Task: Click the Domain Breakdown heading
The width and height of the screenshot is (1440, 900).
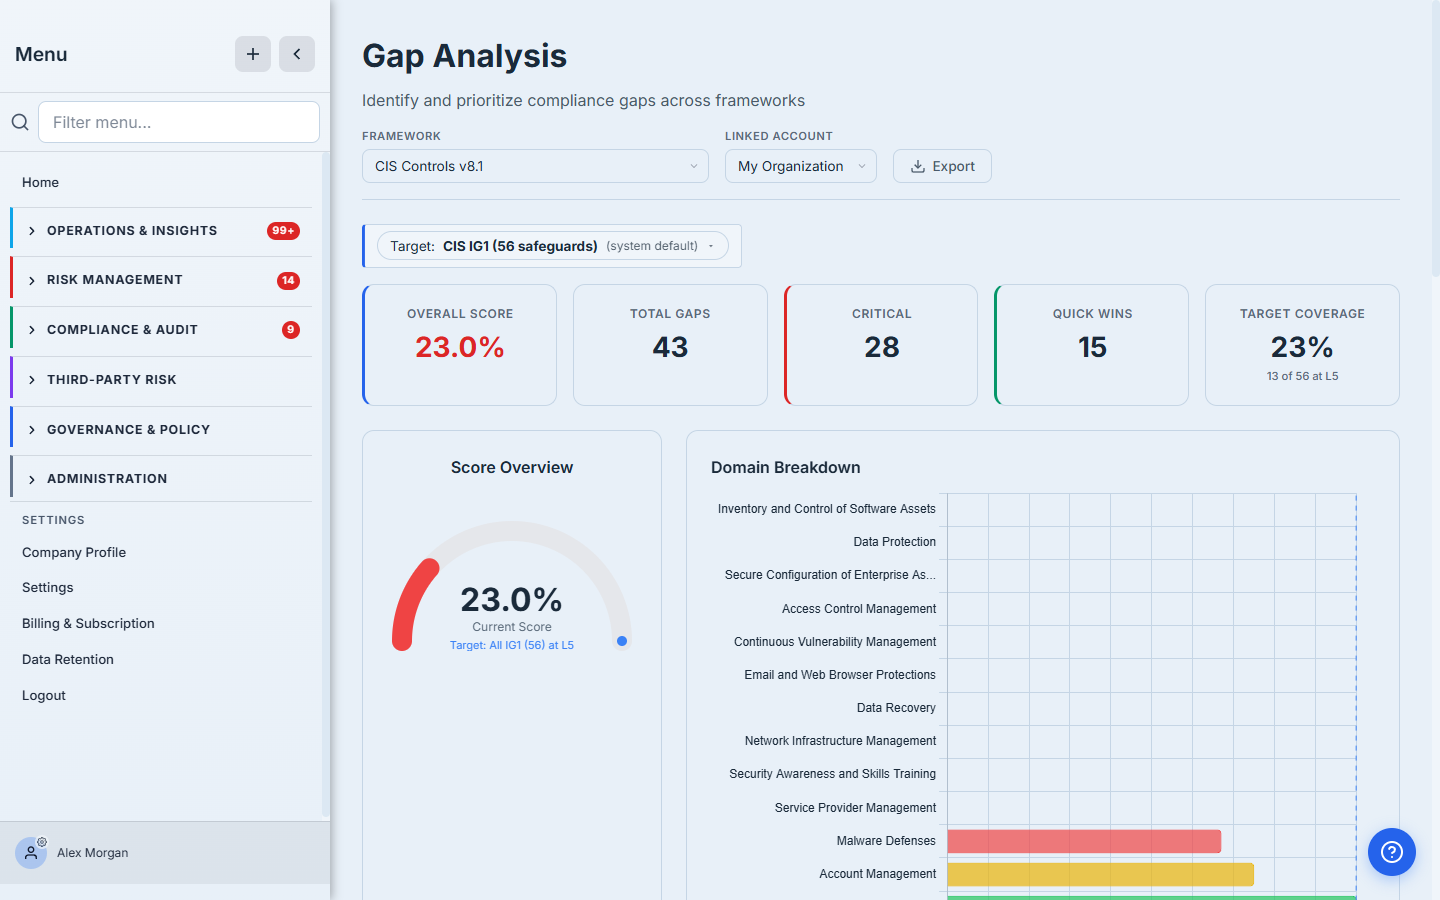Action: [x=786, y=467]
